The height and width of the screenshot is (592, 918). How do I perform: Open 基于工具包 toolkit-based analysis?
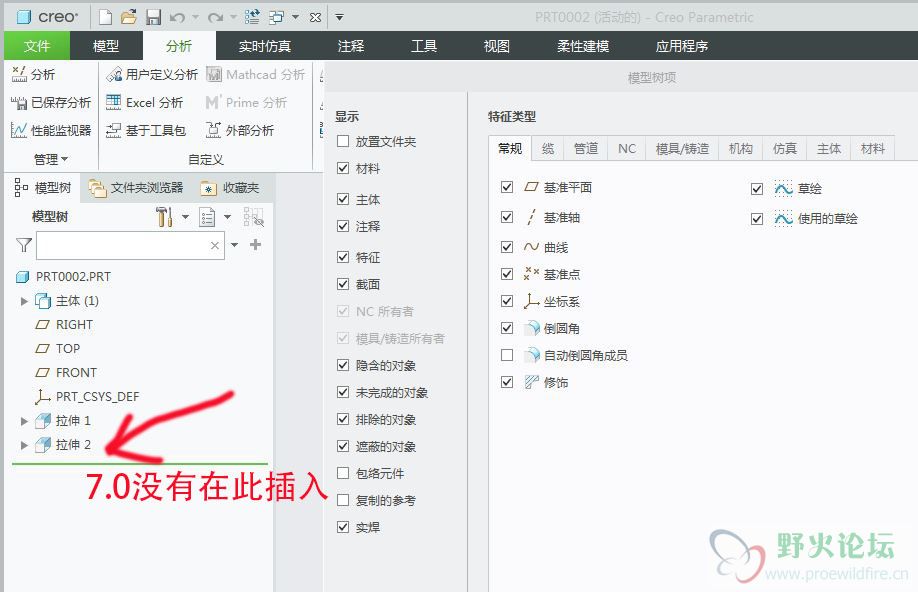coord(146,130)
